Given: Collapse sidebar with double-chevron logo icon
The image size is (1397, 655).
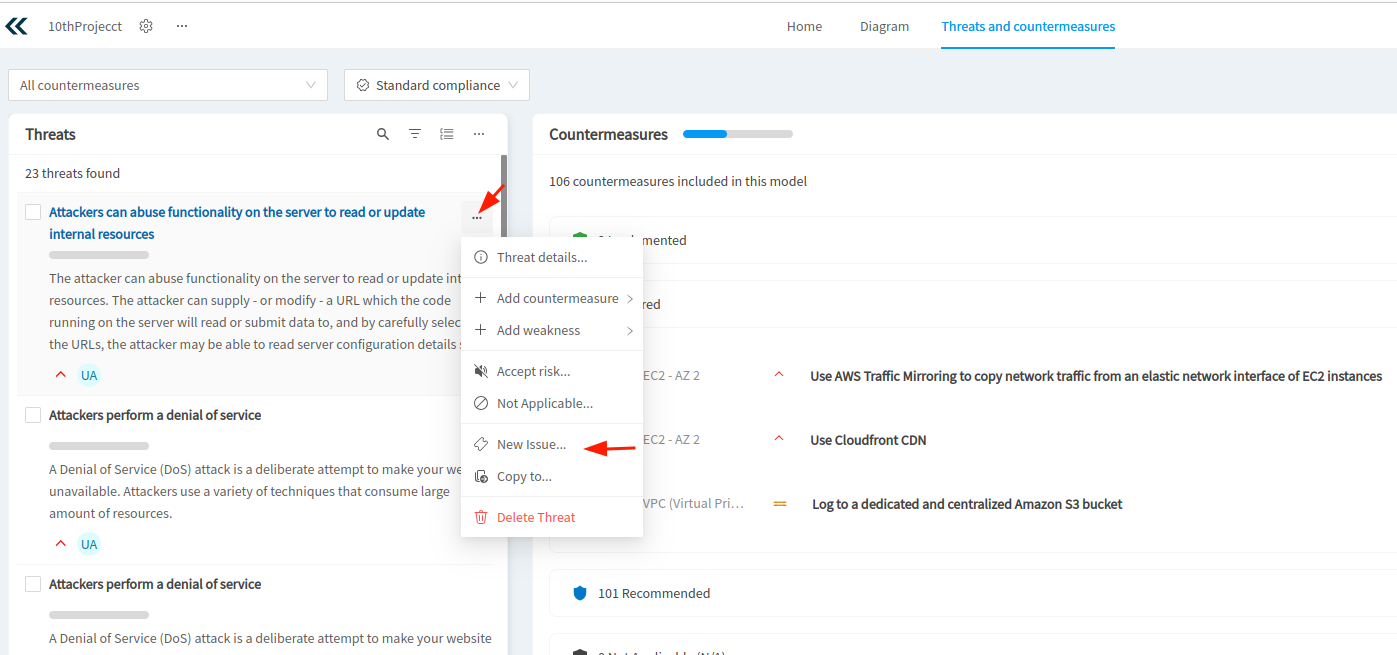Looking at the screenshot, I should click(x=16, y=26).
